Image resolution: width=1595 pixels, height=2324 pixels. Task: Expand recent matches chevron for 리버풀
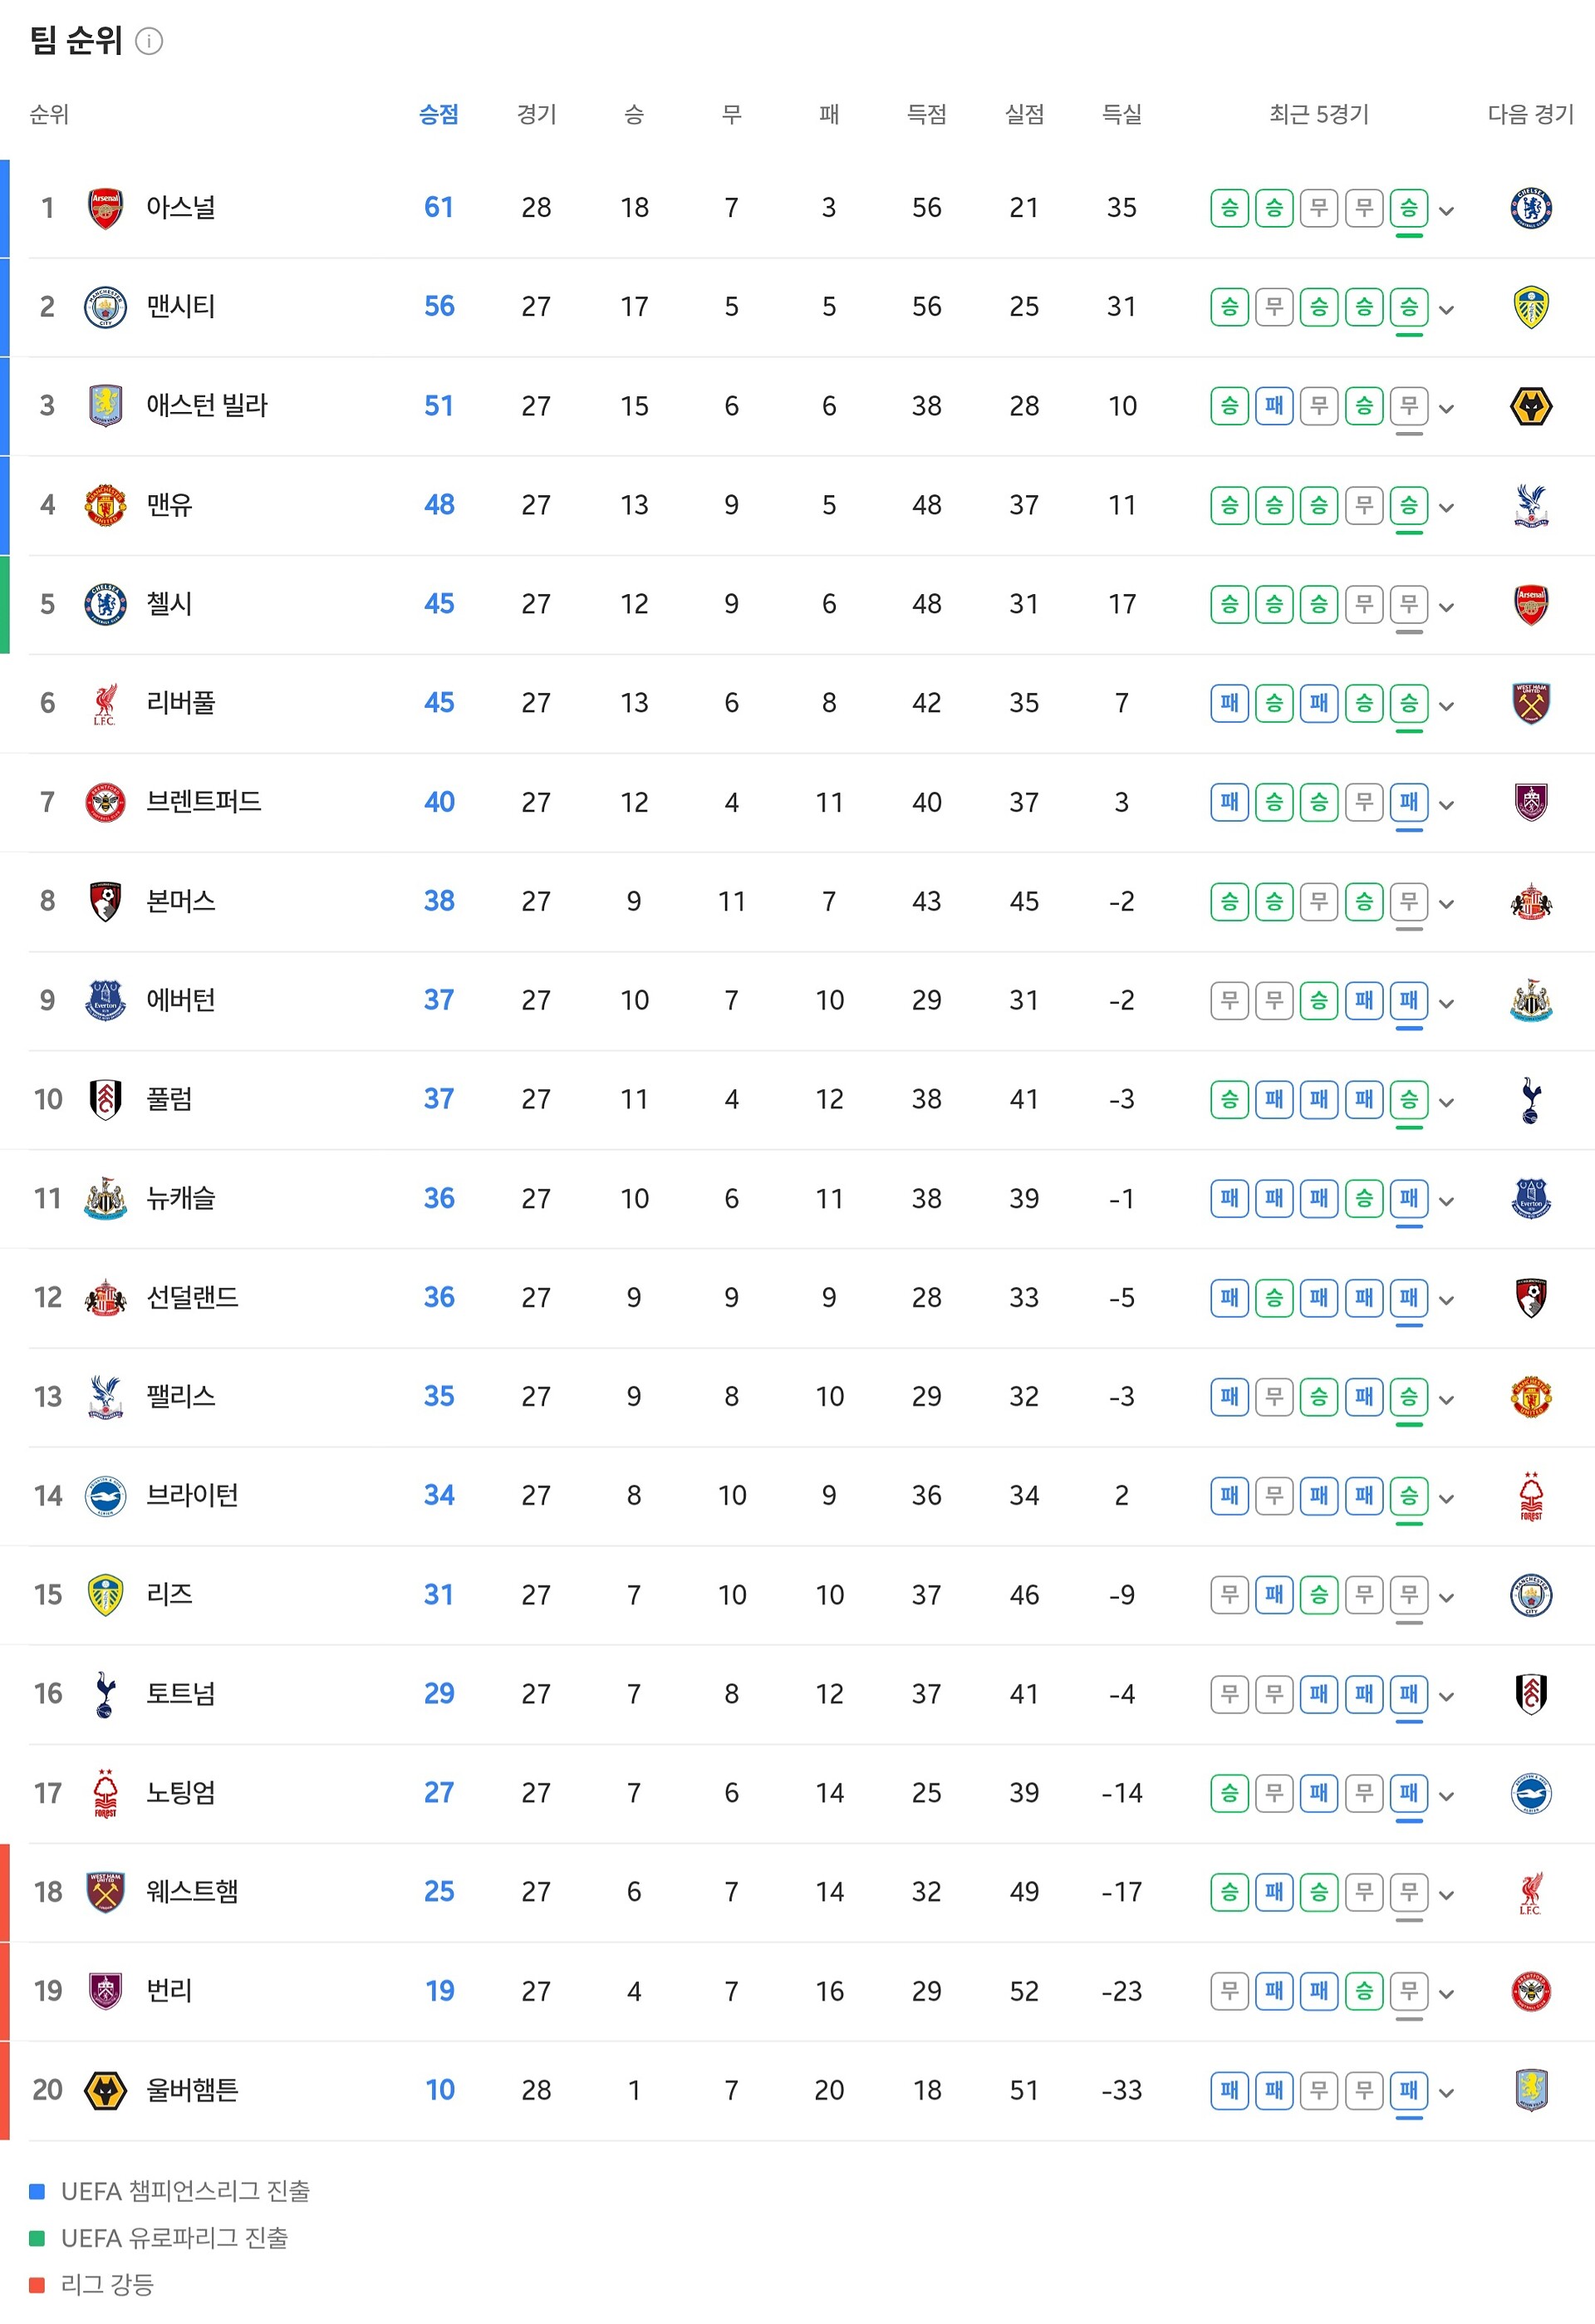click(1446, 705)
